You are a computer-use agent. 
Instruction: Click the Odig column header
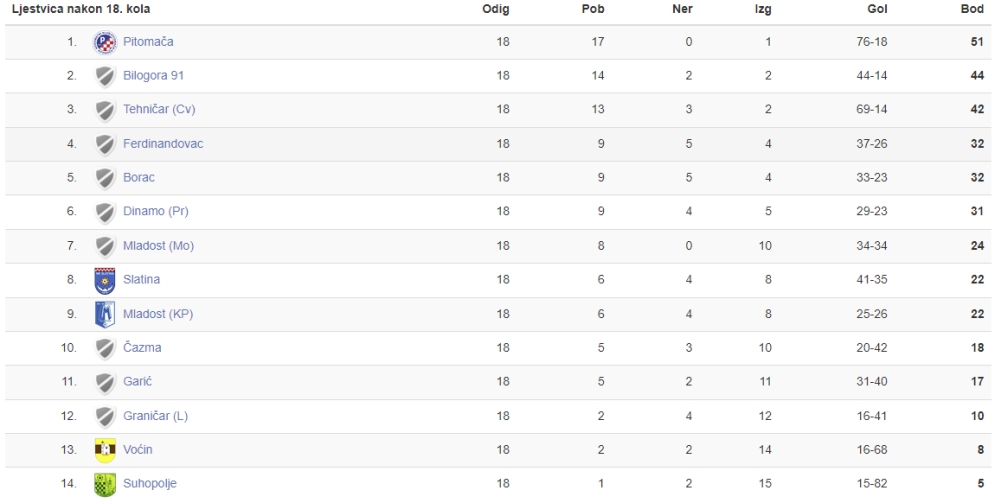(x=495, y=9)
